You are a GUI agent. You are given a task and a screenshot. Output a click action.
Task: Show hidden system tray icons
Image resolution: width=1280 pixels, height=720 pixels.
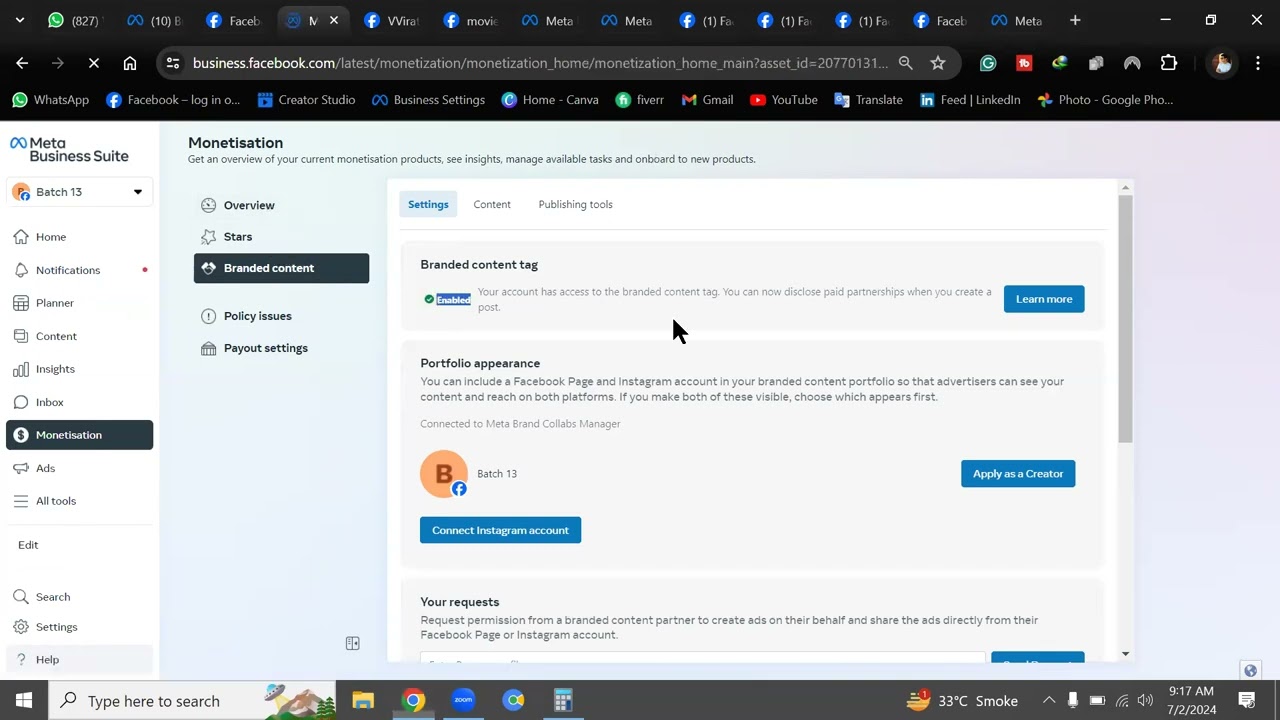click(1048, 700)
